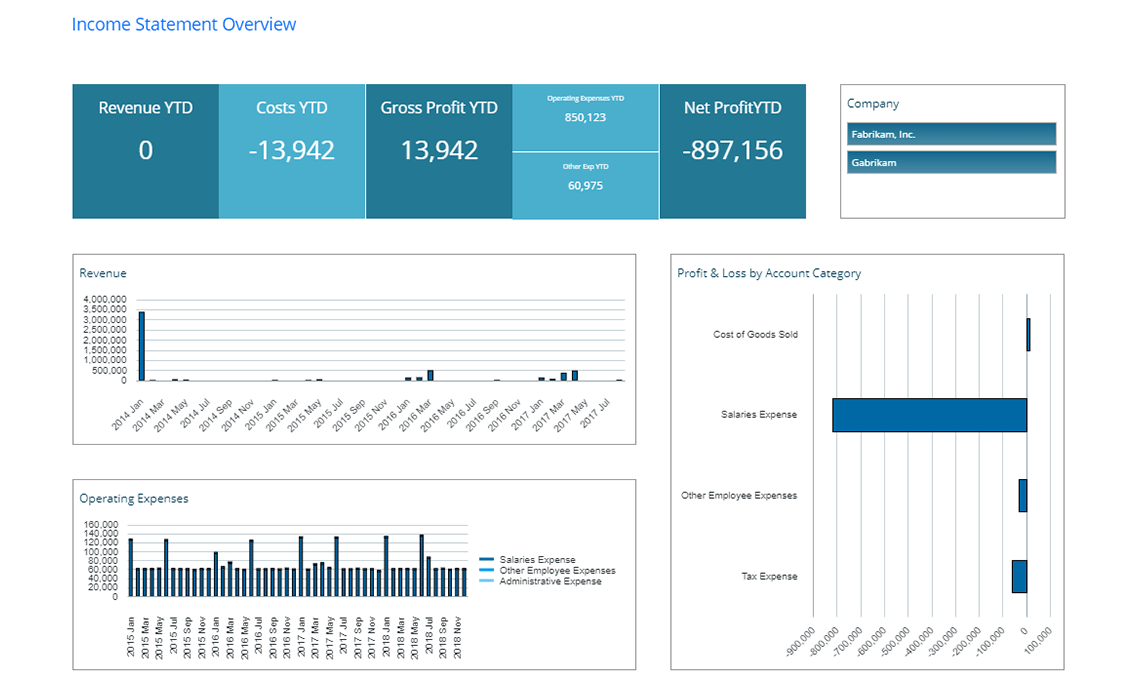The image size is (1140, 687).
Task: Select Fabrikam, Inc. in Company filter
Action: 951,134
